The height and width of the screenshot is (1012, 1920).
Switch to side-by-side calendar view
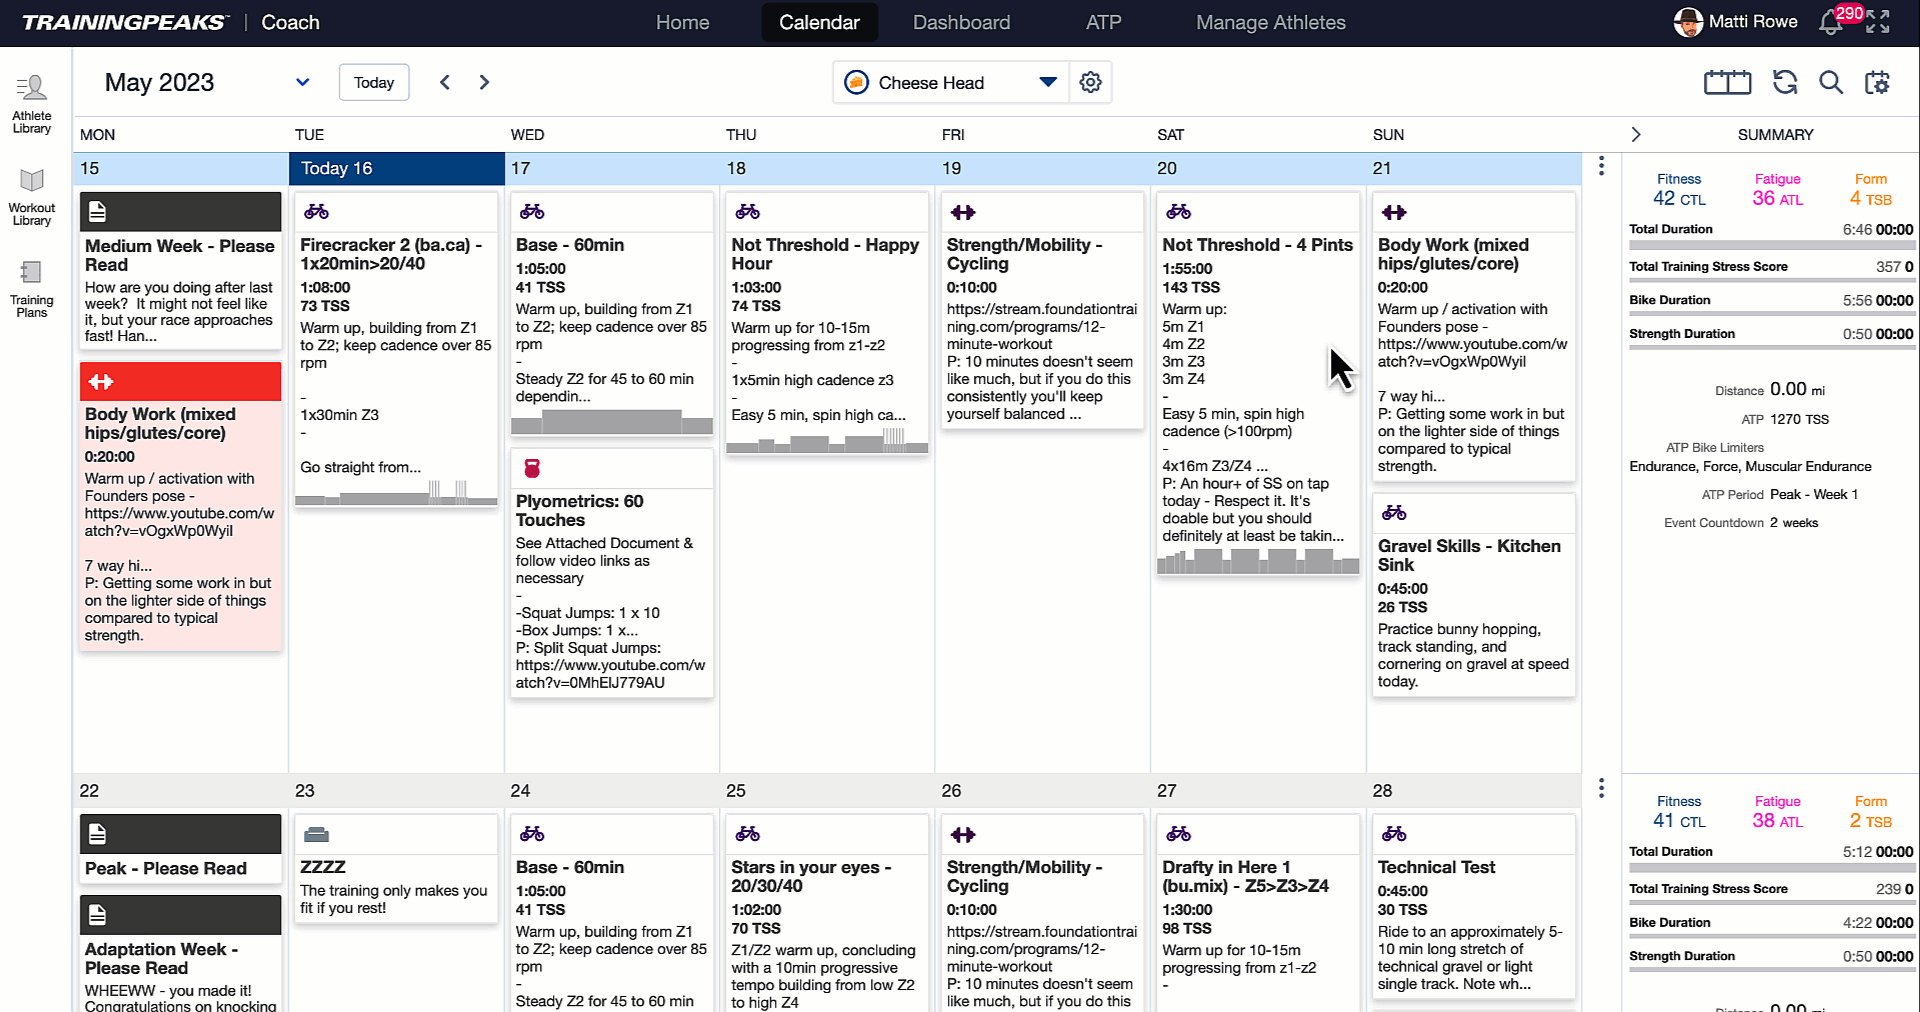click(x=1728, y=82)
